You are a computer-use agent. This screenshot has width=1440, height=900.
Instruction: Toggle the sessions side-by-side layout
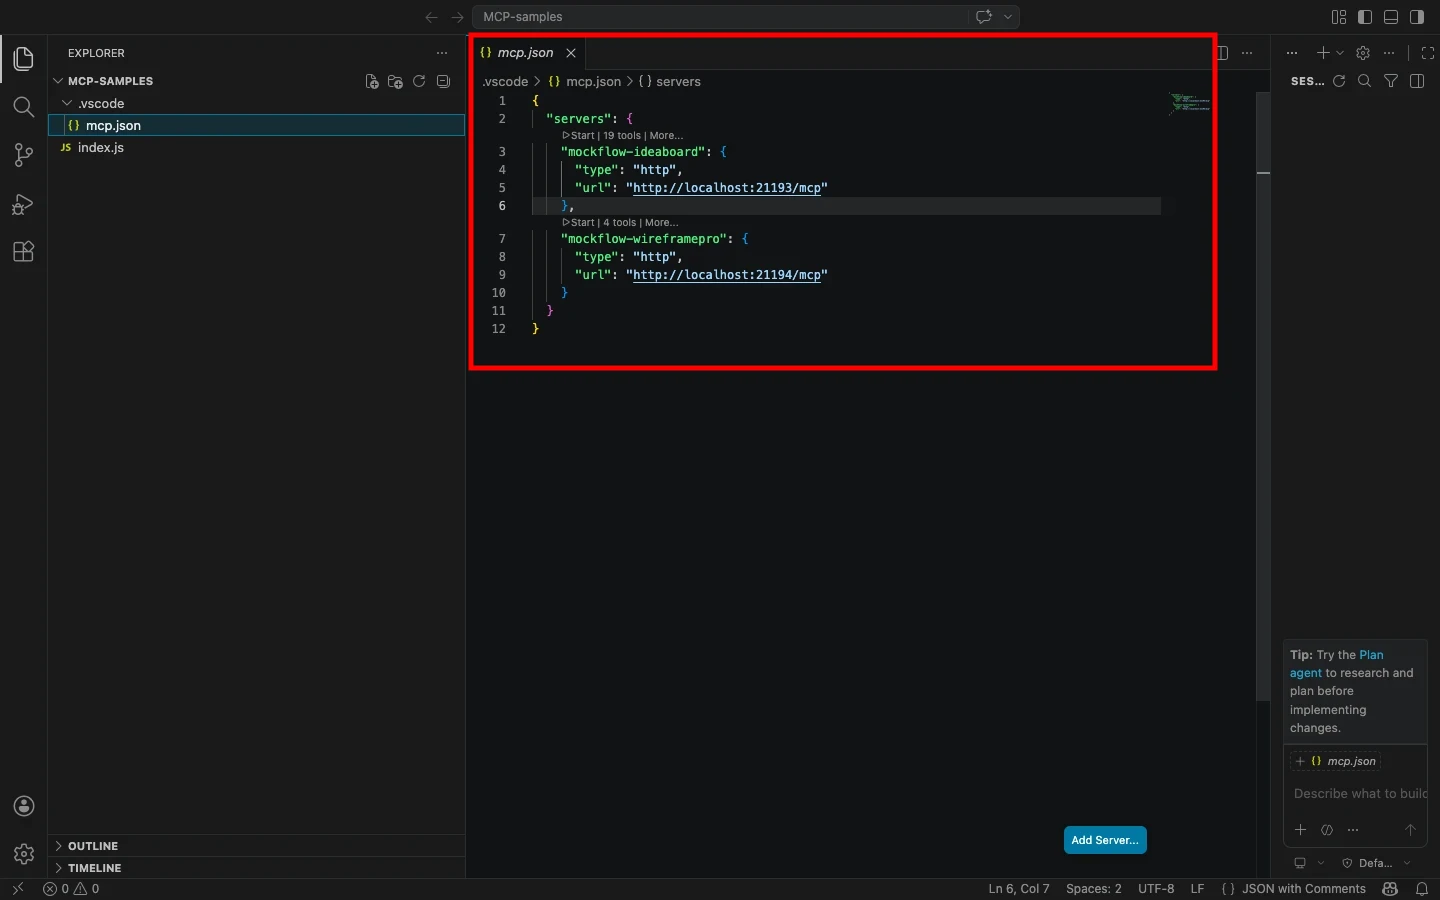click(x=1417, y=81)
